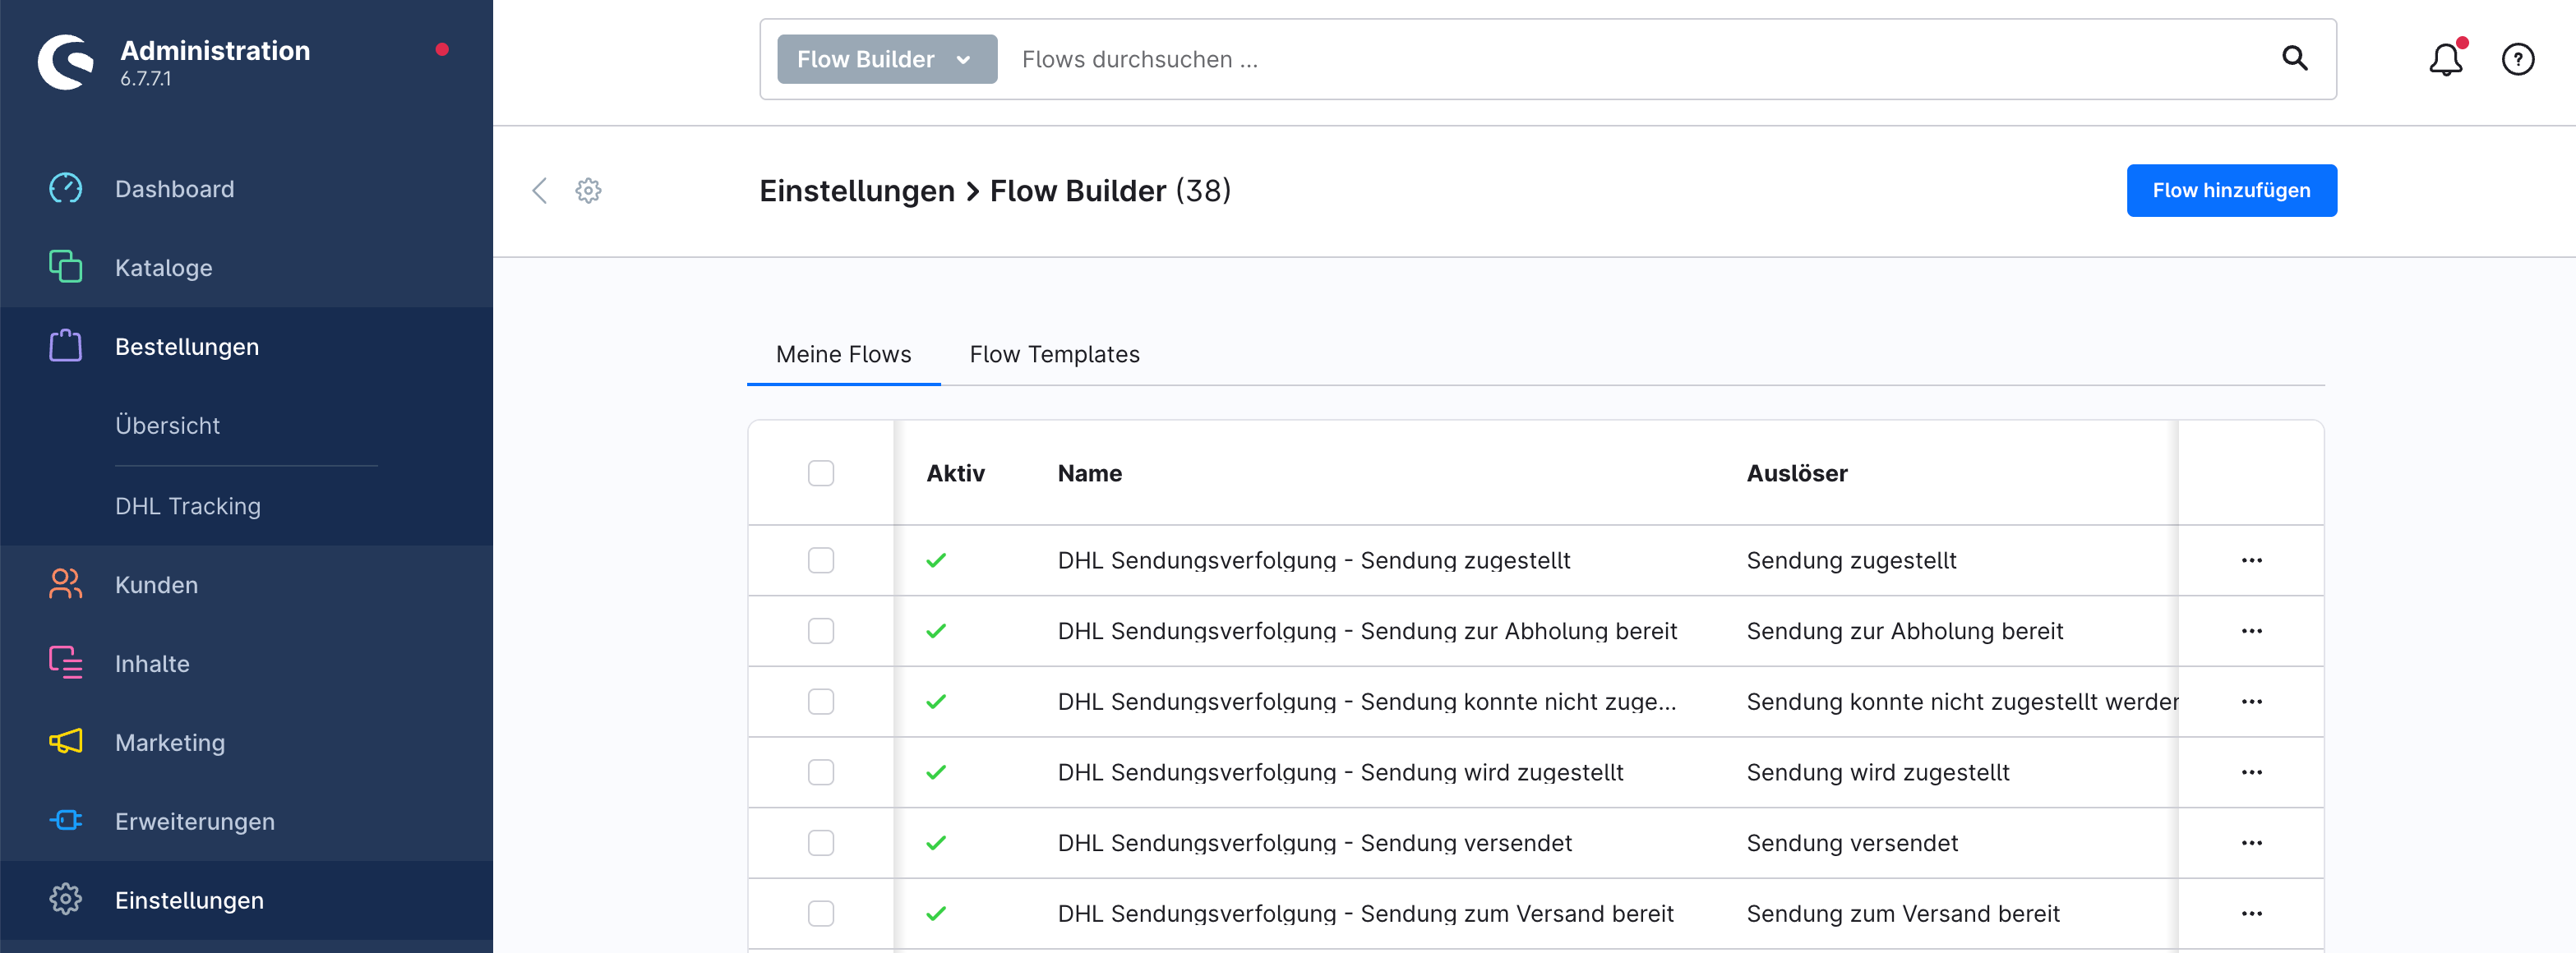Click the gear icon next to the page title

coord(588,191)
